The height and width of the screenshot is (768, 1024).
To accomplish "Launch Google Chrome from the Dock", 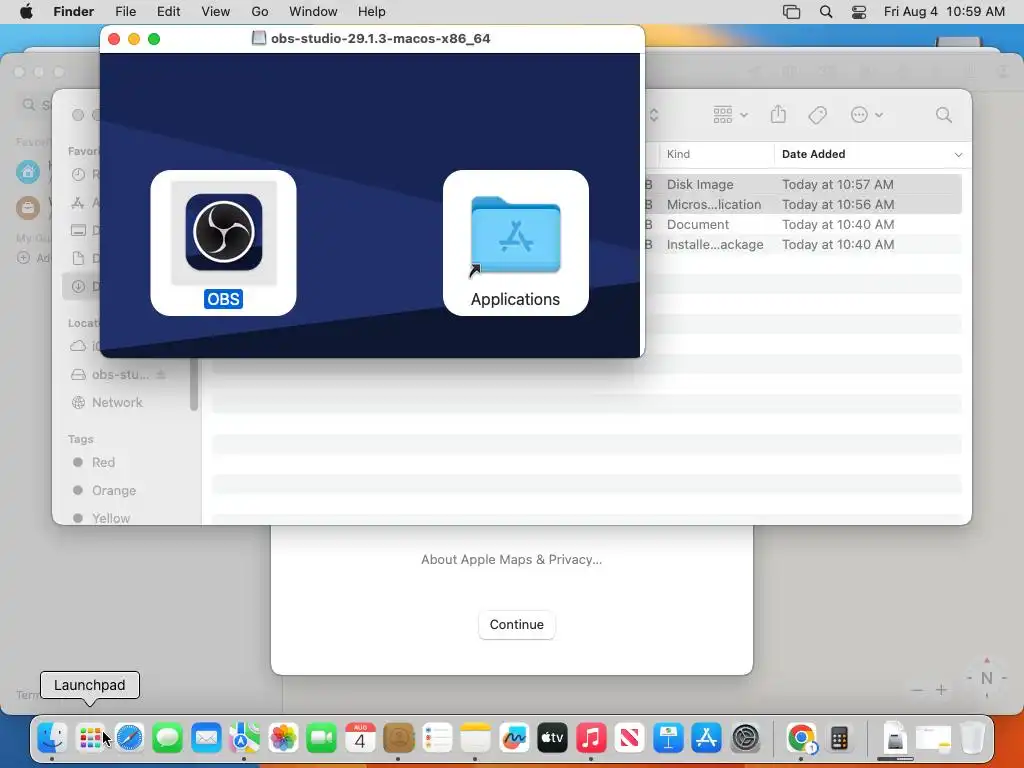I will pos(801,738).
